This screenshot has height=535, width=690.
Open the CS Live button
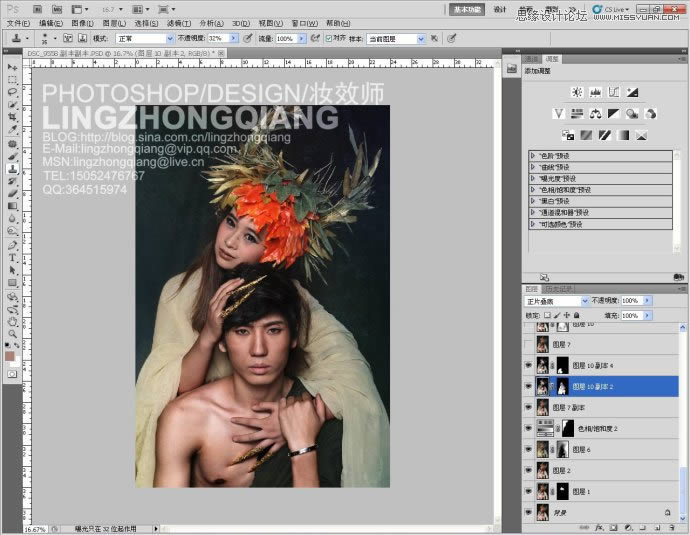[x=611, y=9]
